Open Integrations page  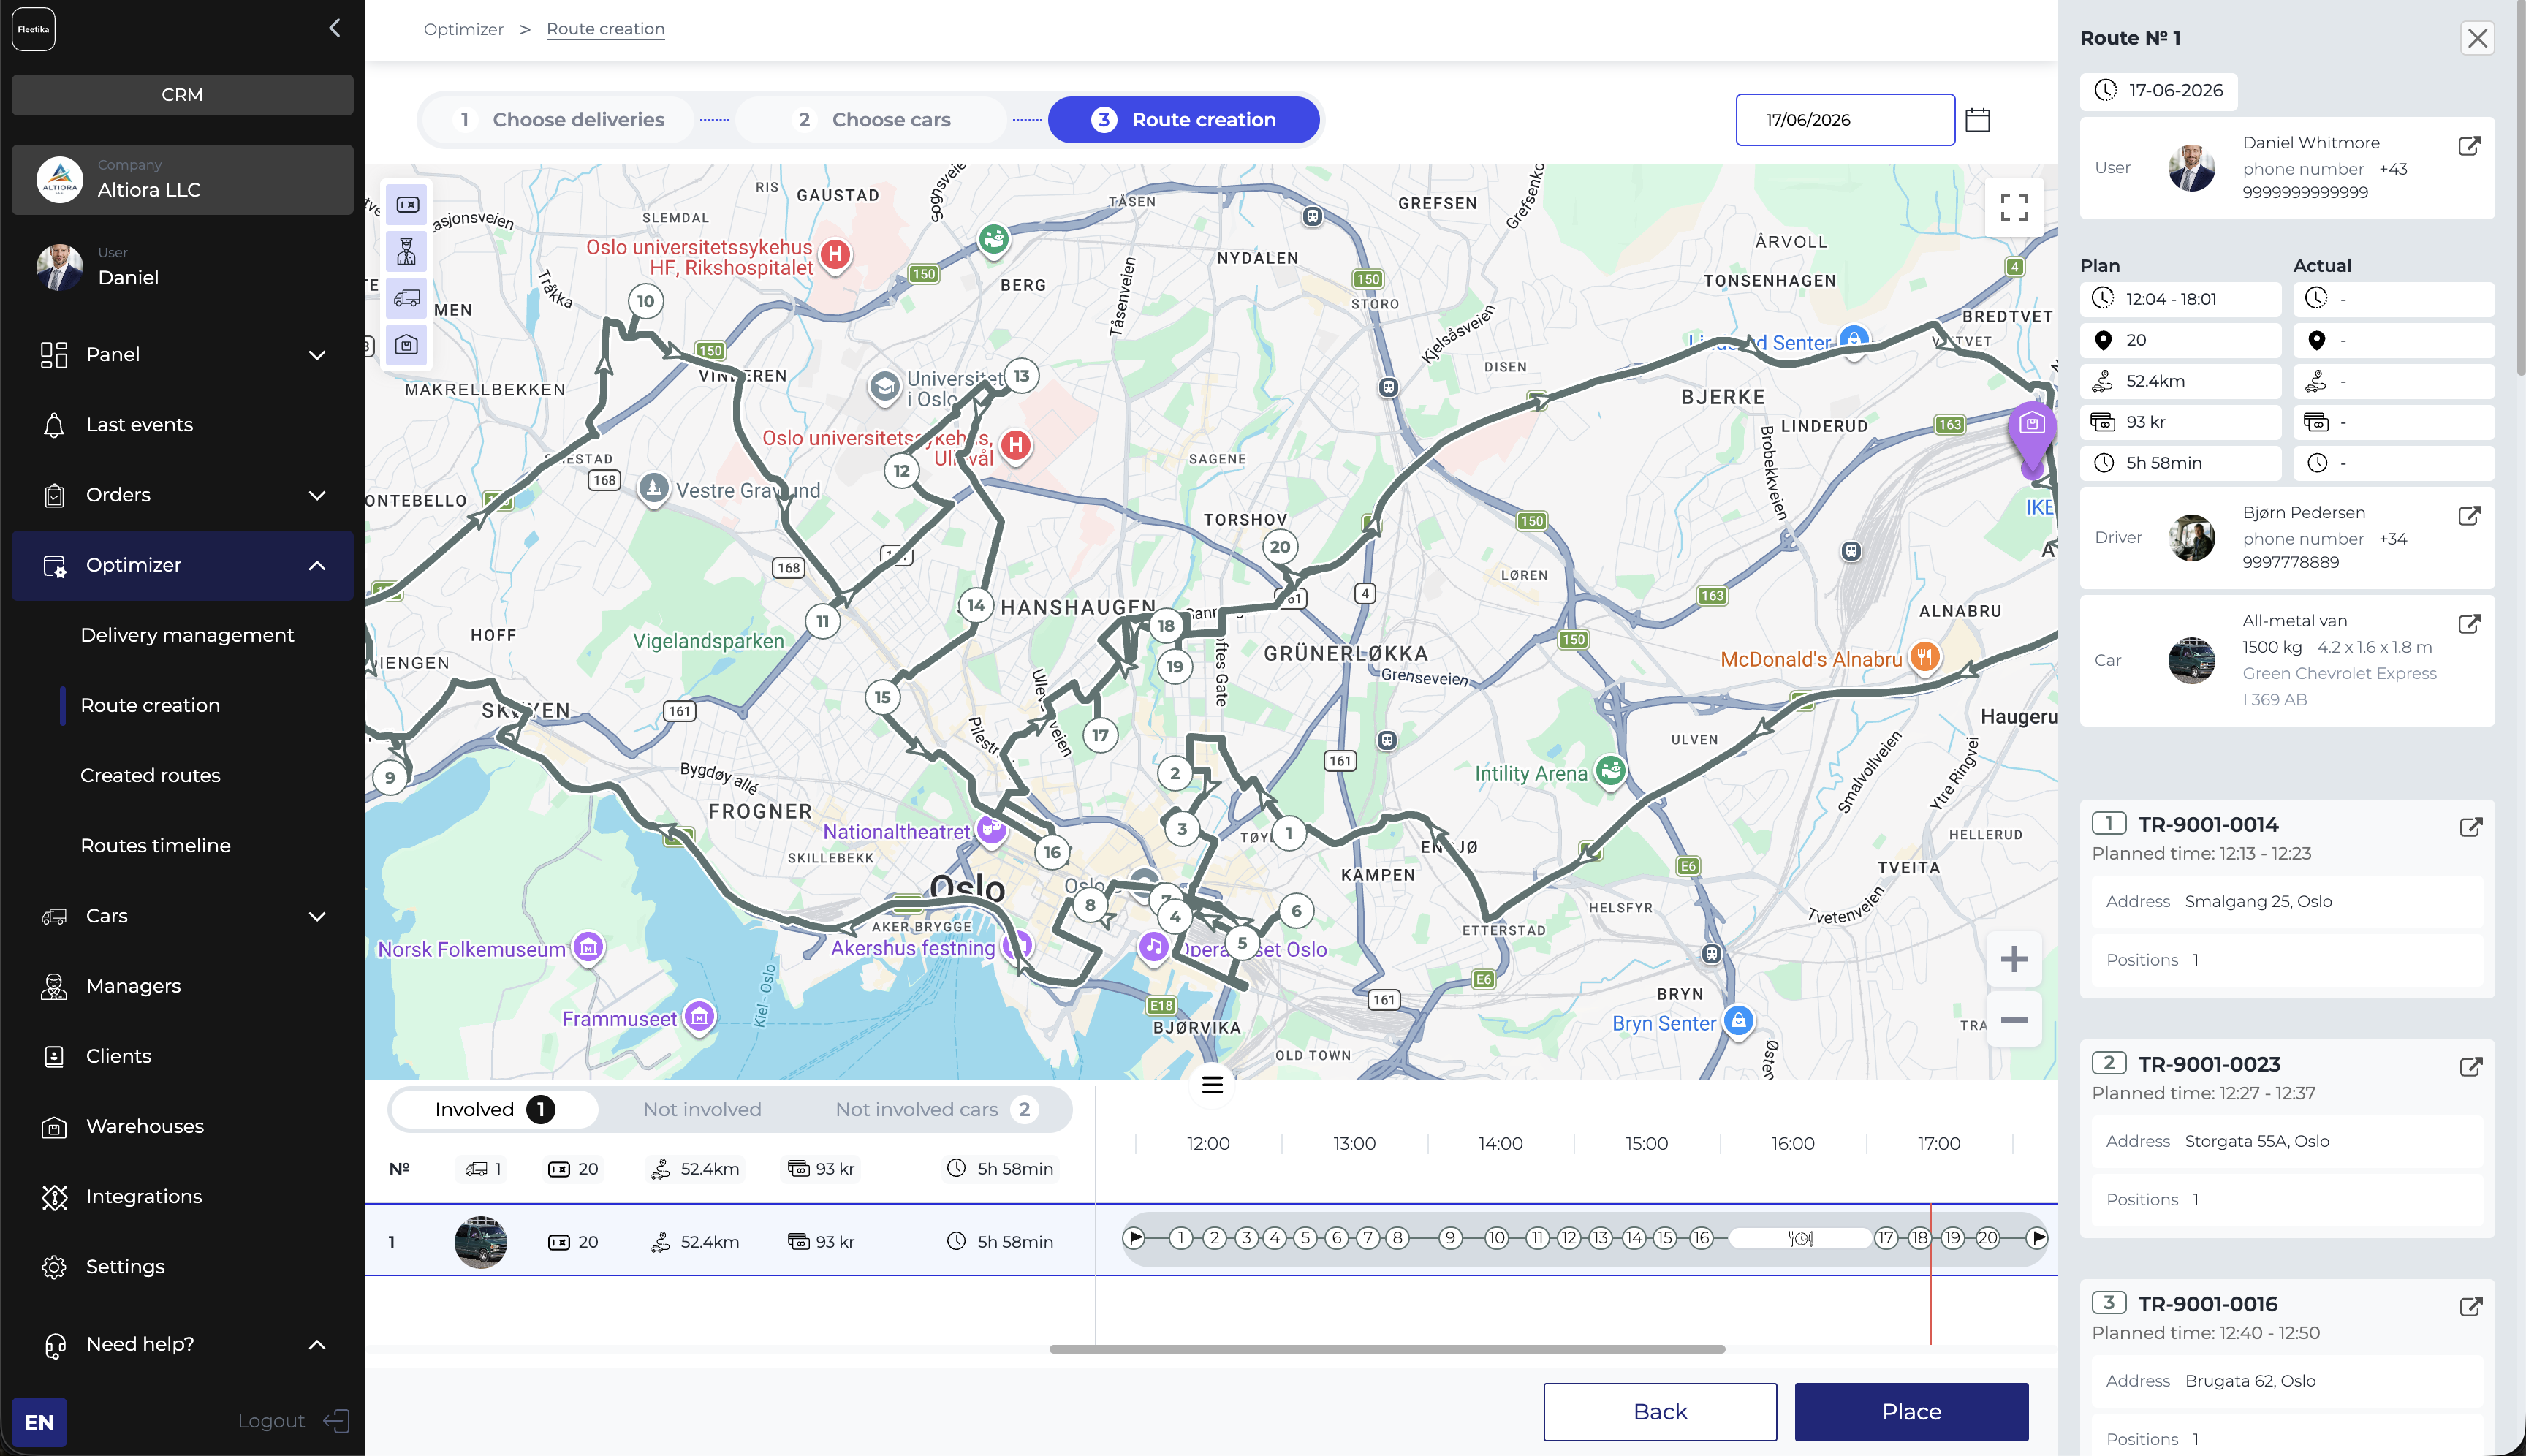click(182, 1196)
